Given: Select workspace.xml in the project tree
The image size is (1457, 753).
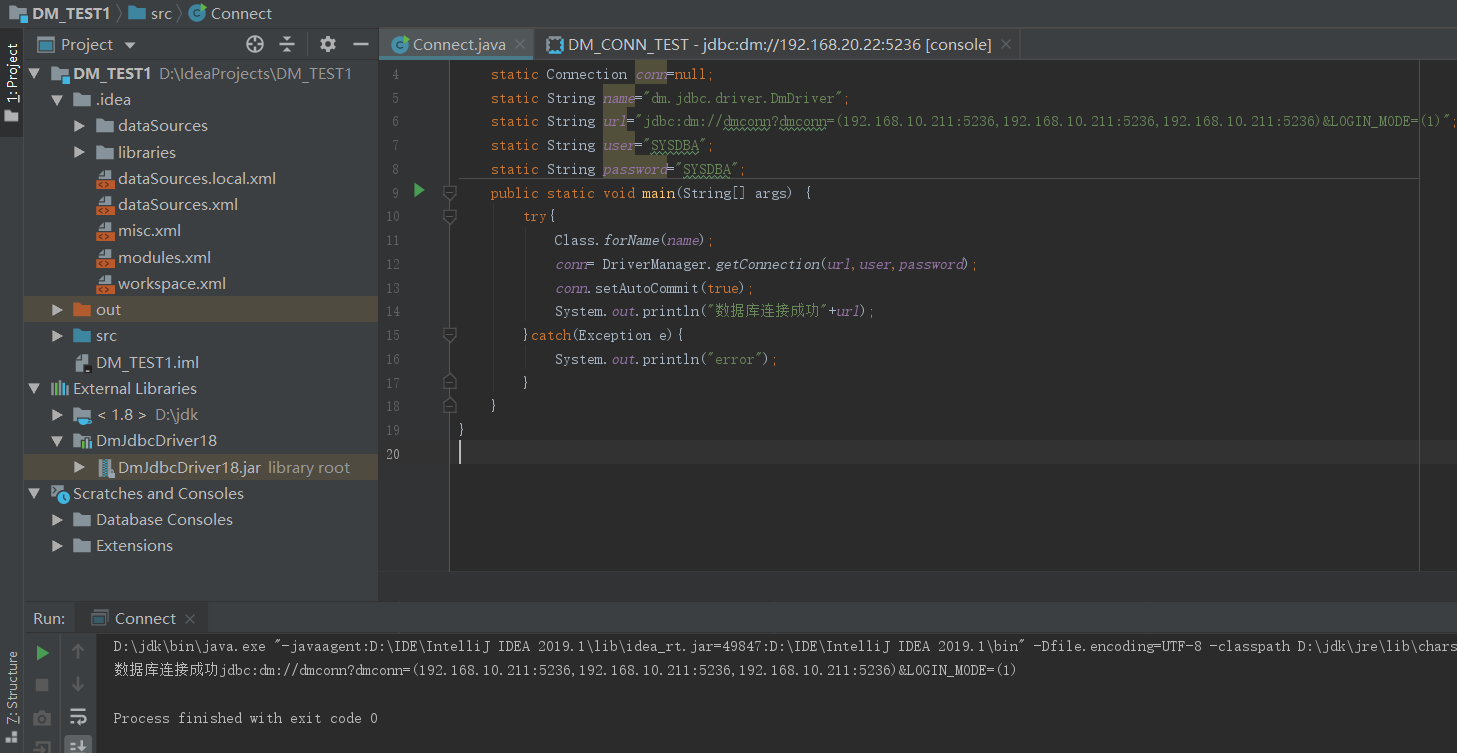Looking at the screenshot, I should (x=171, y=283).
